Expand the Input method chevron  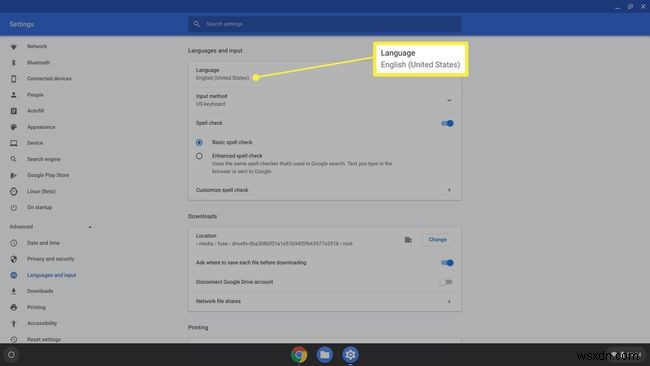tap(449, 100)
